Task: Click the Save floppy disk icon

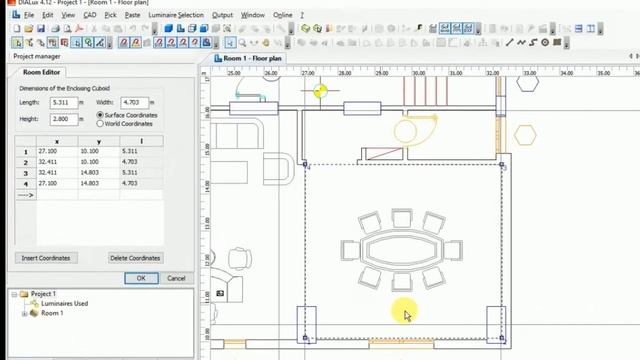Action: point(41,29)
